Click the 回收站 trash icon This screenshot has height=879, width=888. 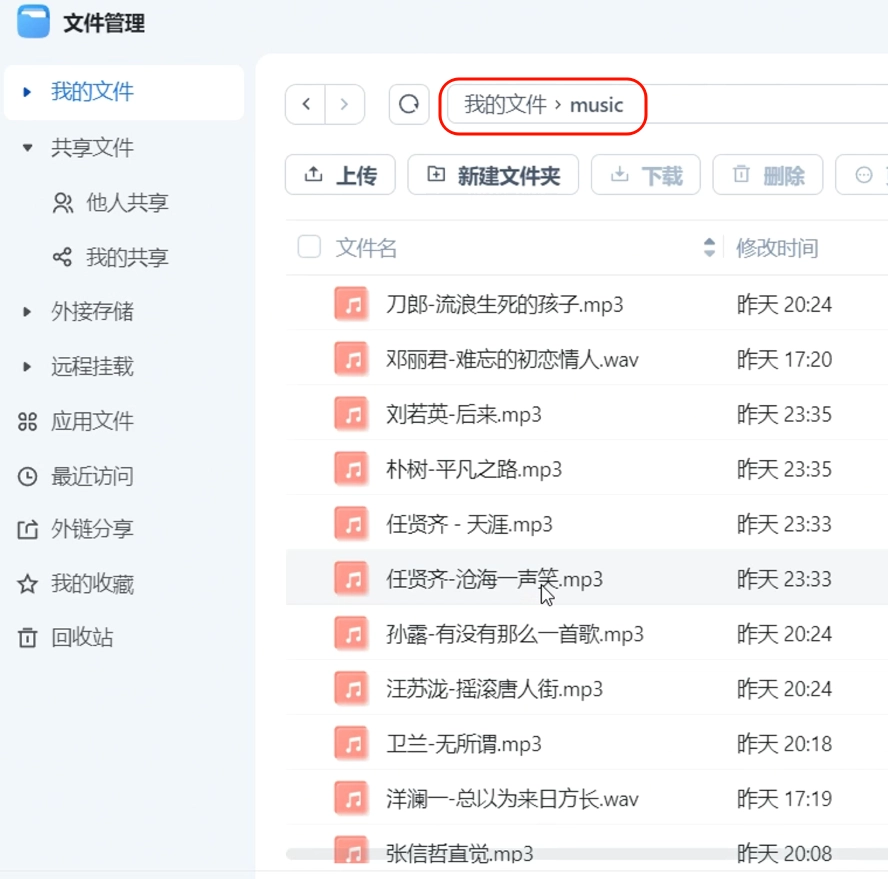pos(27,638)
